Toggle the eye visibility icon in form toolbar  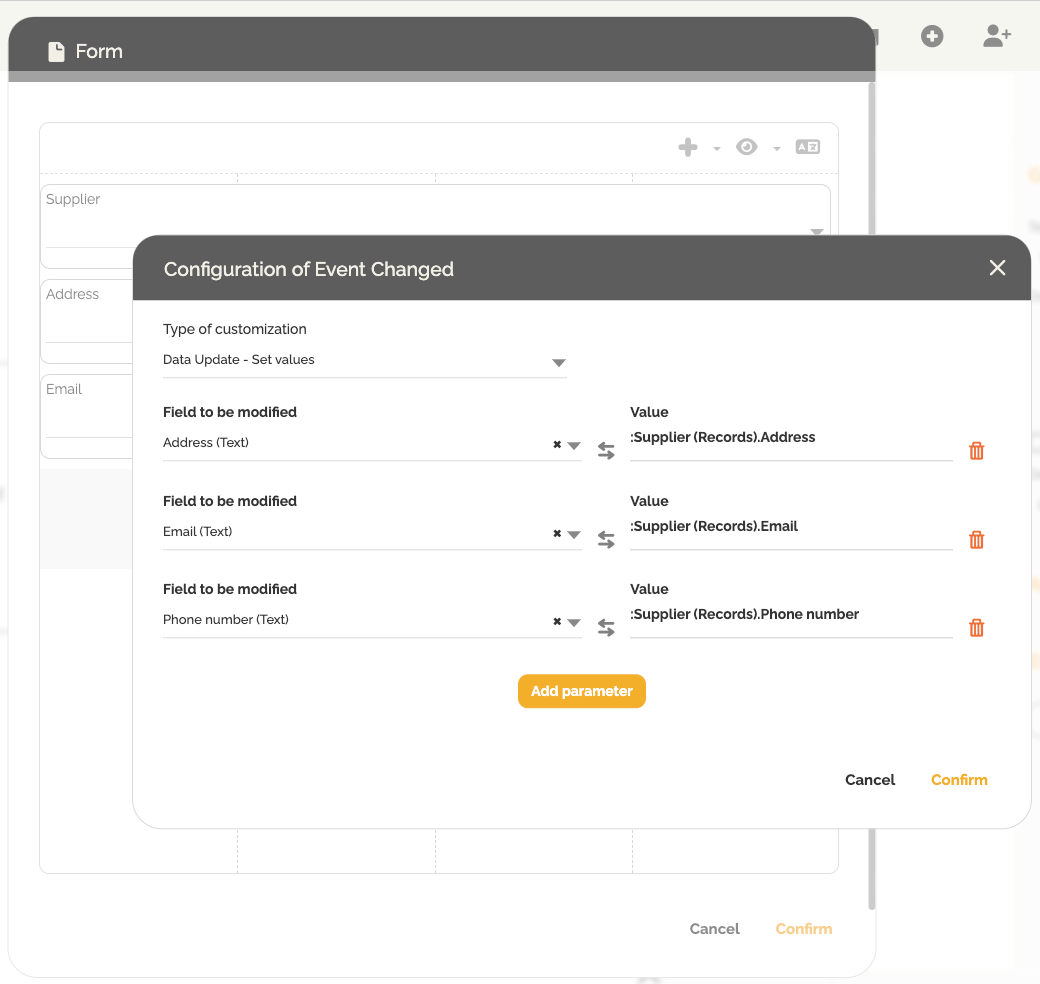point(746,148)
